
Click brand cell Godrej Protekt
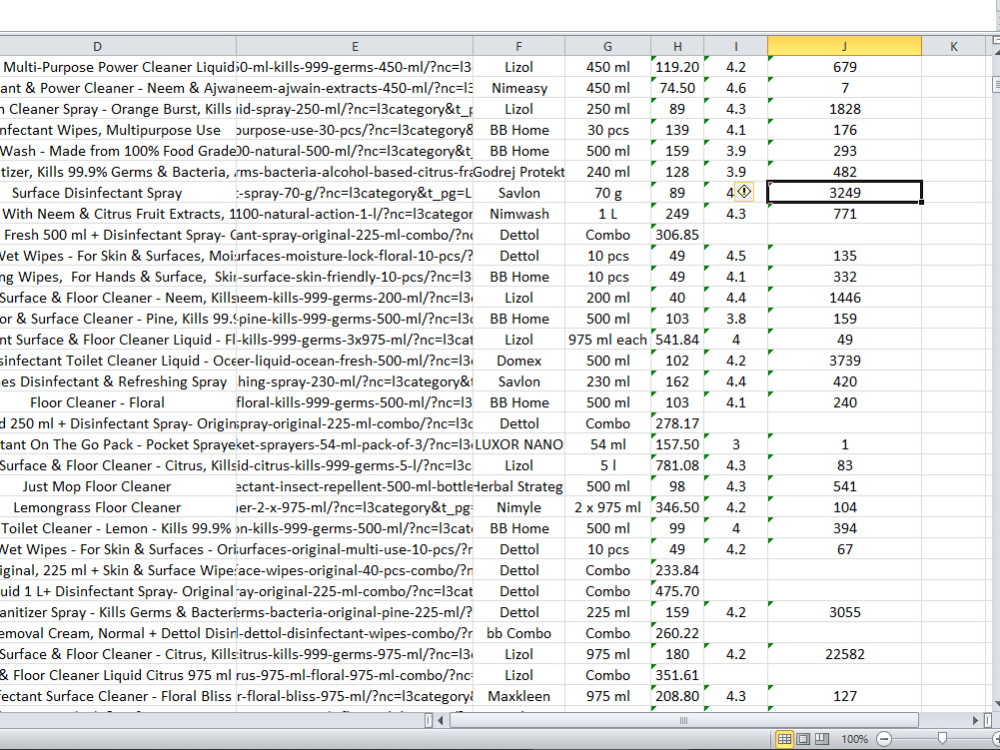pos(518,172)
